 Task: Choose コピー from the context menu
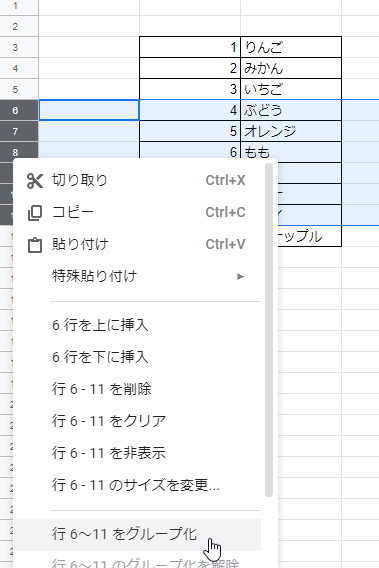72,212
